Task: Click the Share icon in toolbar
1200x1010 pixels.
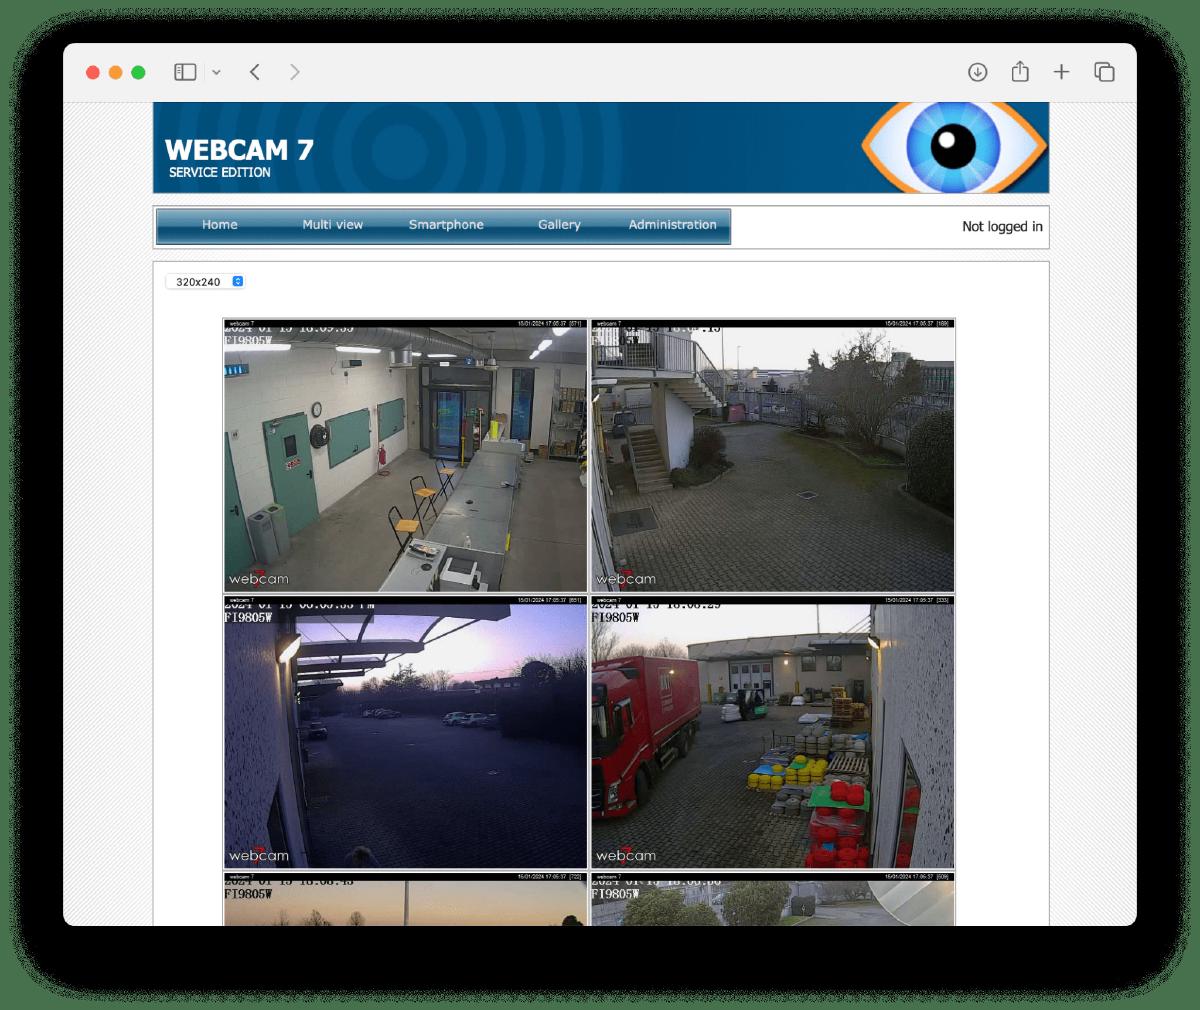Action: (1020, 71)
